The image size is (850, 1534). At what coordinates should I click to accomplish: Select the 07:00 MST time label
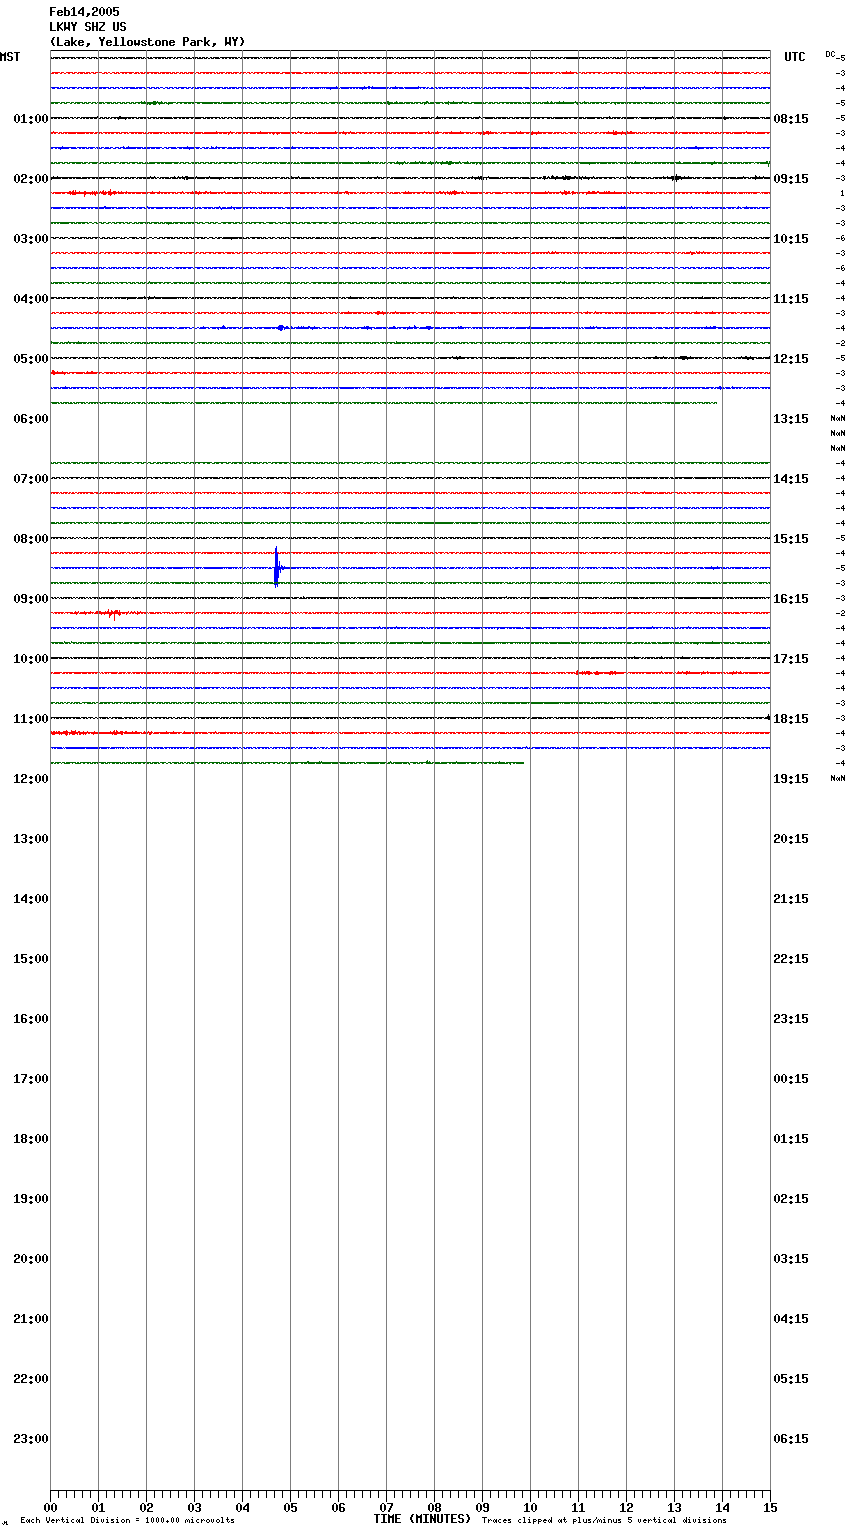point(31,479)
